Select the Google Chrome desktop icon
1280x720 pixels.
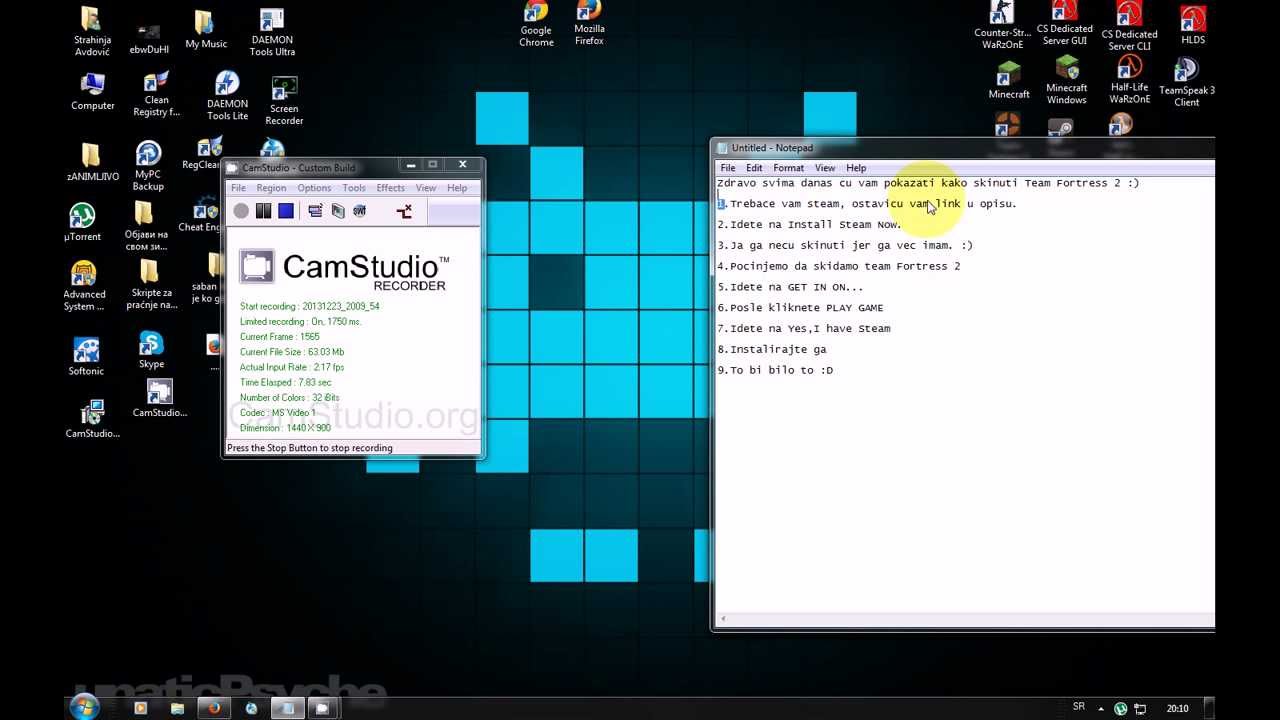(536, 24)
